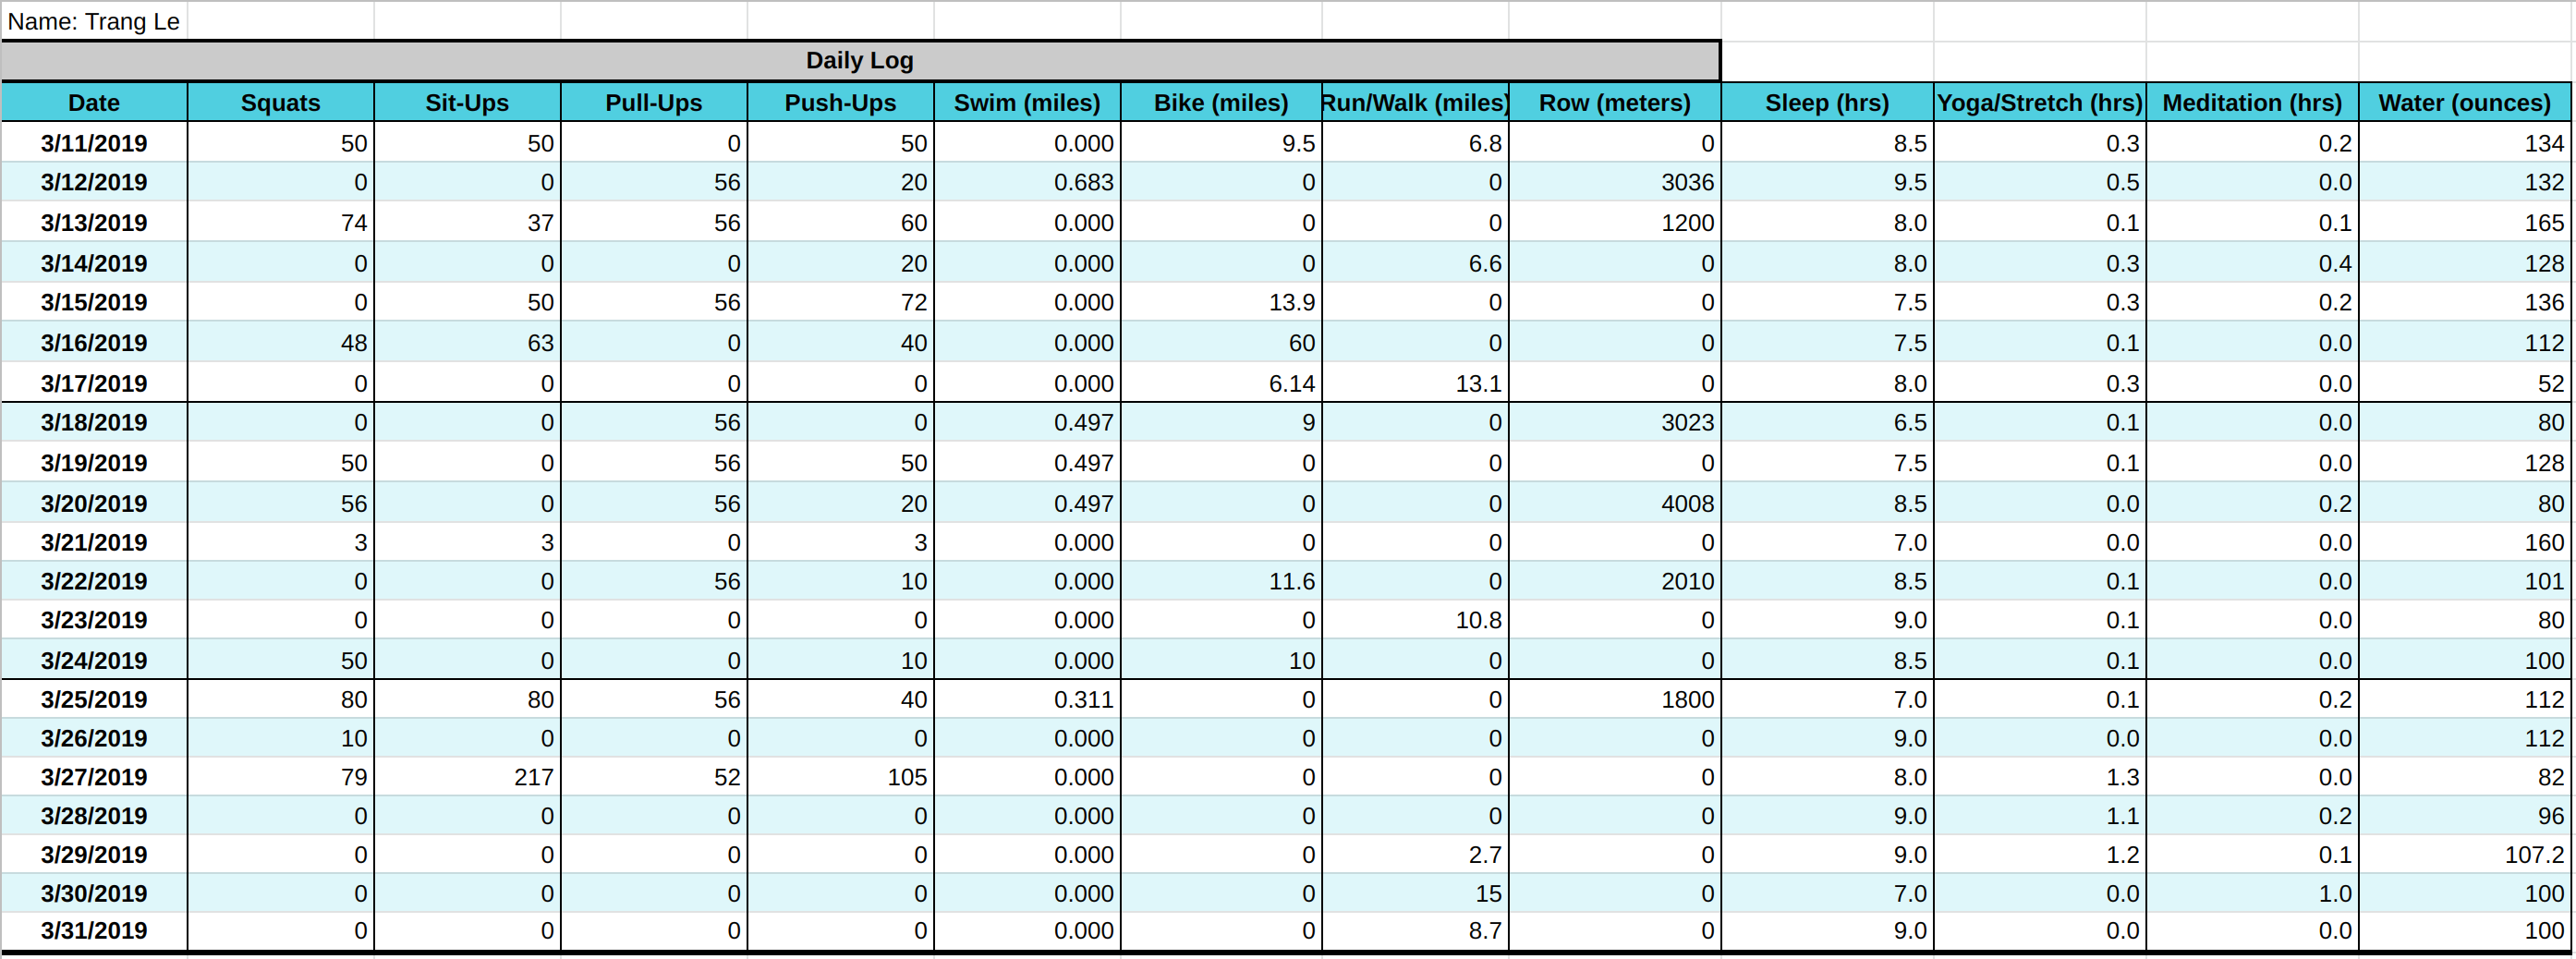Screen dimensions: 2576x959
Task: Select the date cell 3/11/2019
Action: coord(94,143)
